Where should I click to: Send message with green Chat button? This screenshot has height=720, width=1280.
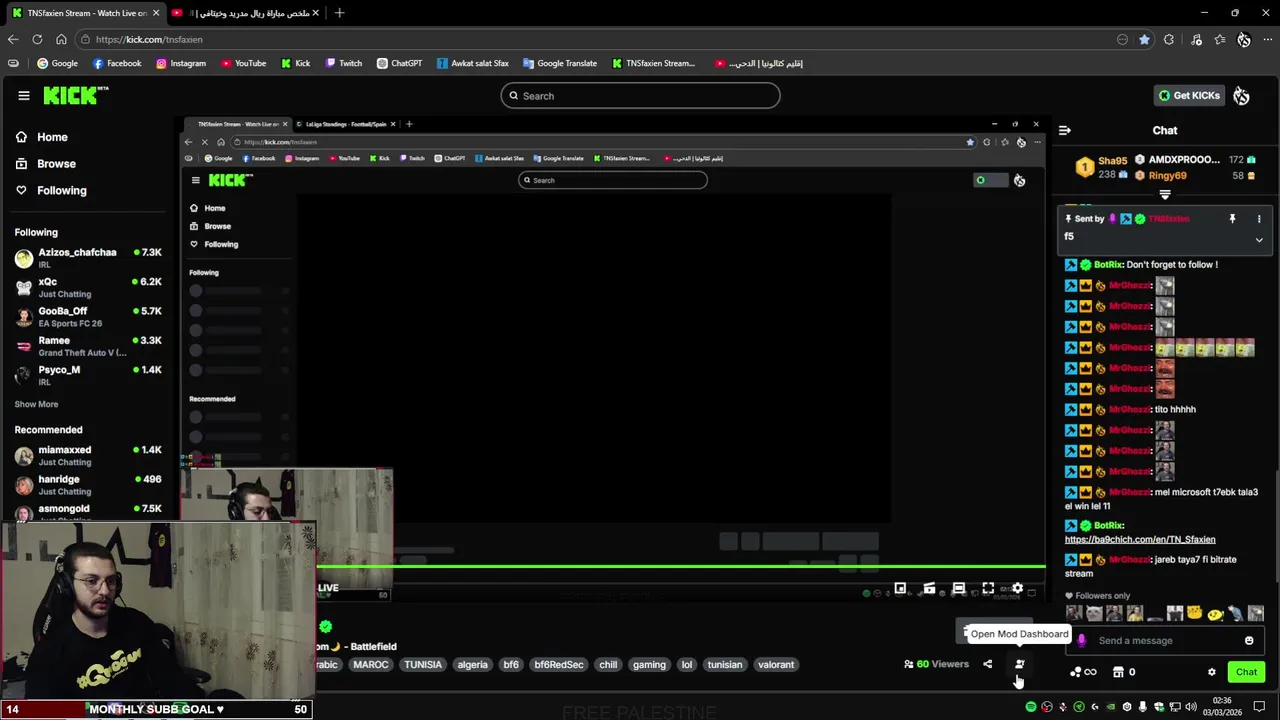coord(1246,672)
